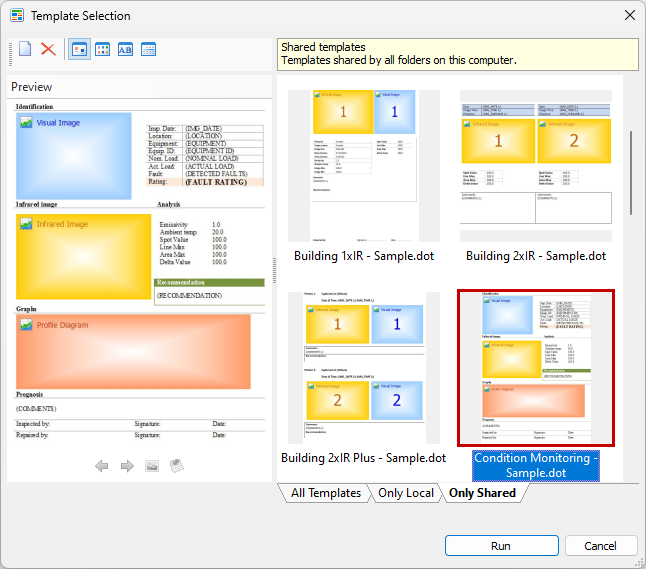Open the Only Local tab
Image resolution: width=646 pixels, height=569 pixels.
click(406, 493)
